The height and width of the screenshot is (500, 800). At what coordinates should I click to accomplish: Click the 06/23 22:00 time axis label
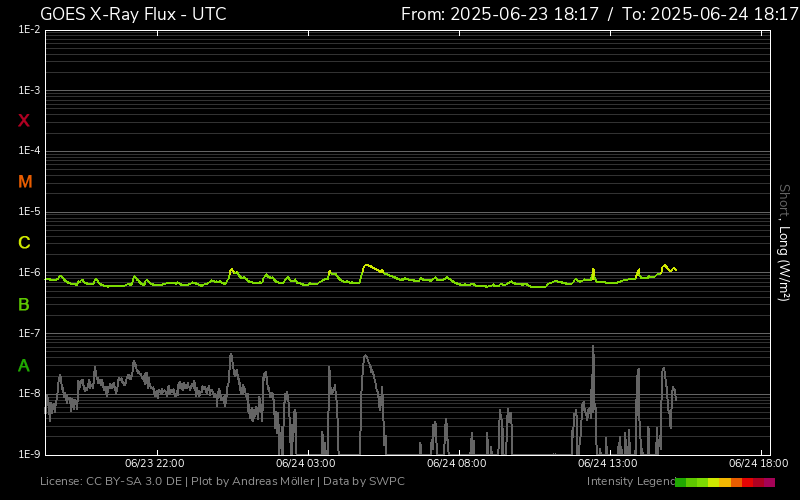(154, 464)
